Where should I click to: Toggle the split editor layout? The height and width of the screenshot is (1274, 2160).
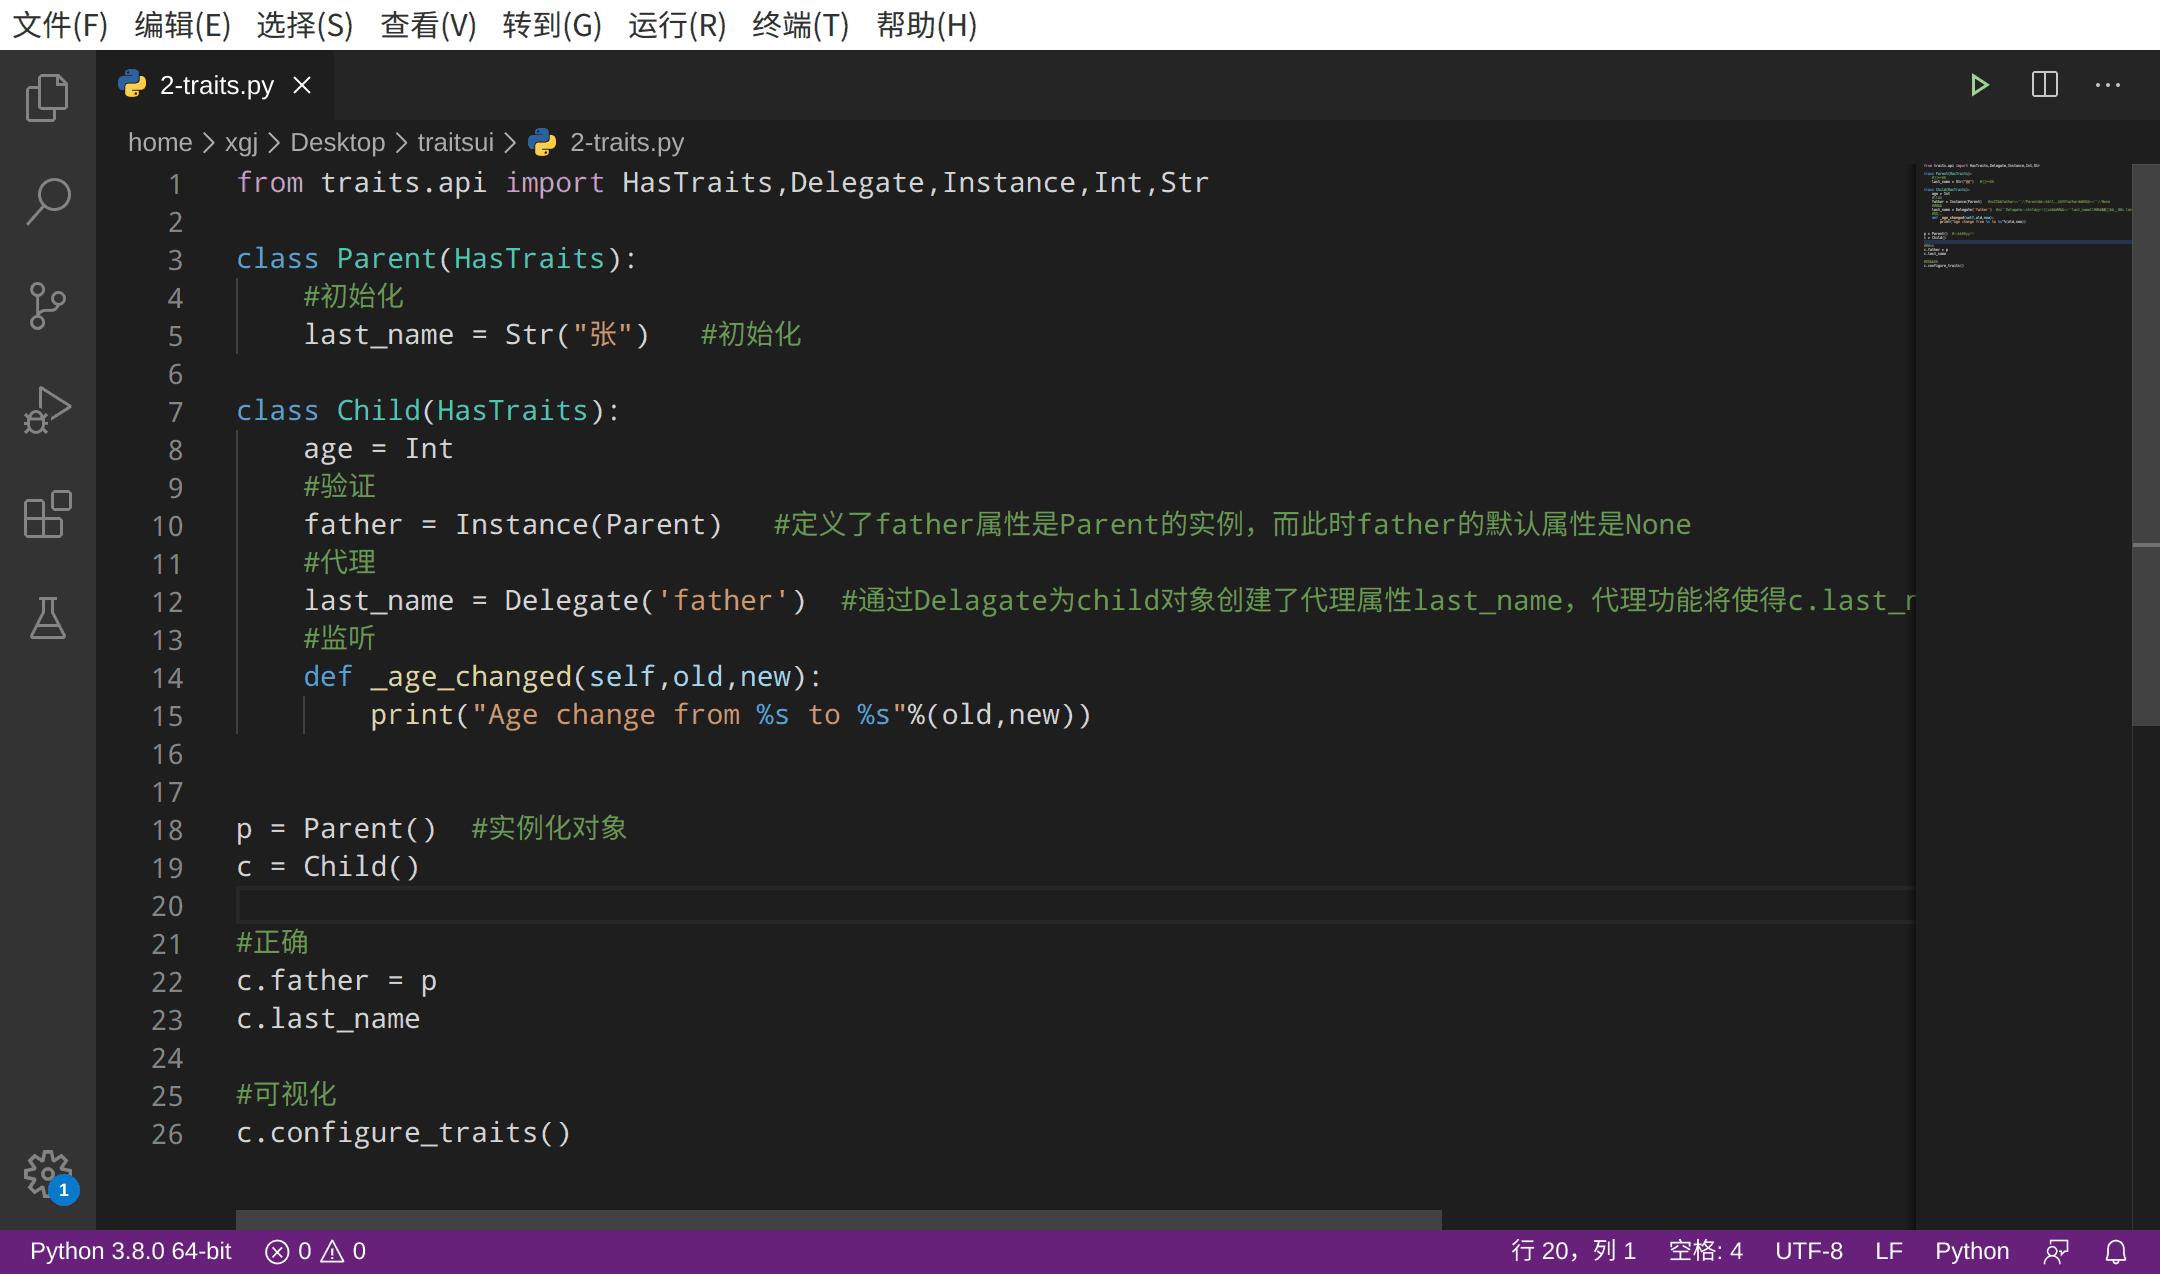2045,84
